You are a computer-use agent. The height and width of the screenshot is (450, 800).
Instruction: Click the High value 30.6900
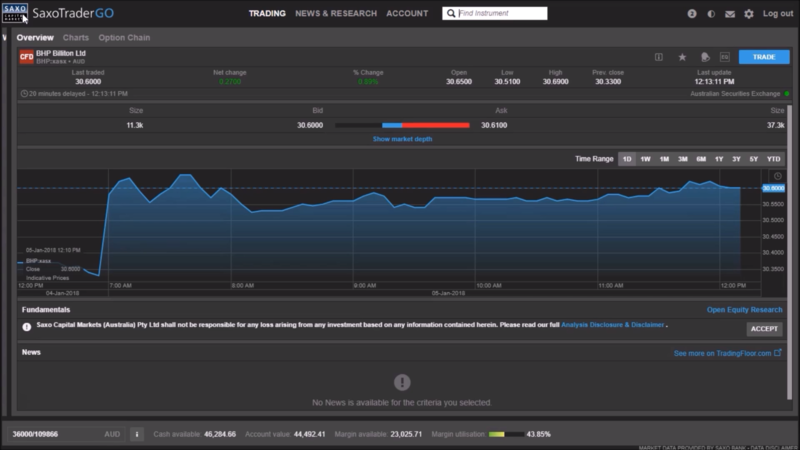(x=555, y=82)
